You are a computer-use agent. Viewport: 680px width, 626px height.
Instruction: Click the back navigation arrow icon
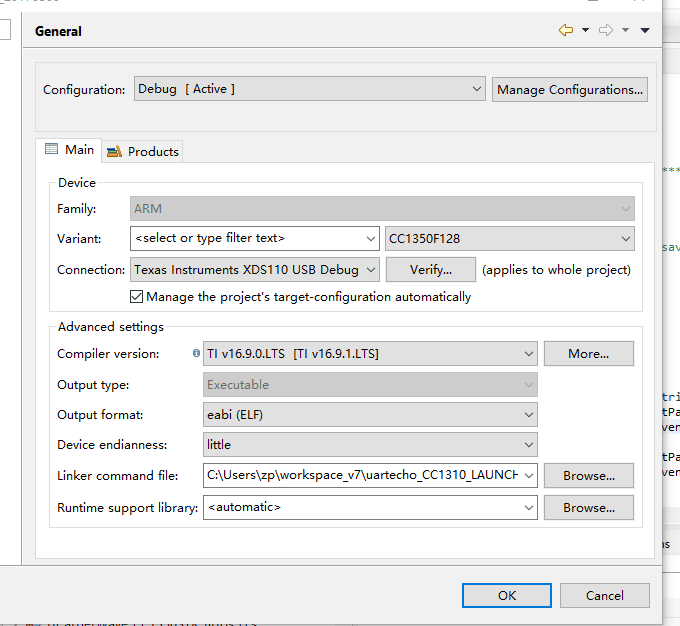coord(566,30)
